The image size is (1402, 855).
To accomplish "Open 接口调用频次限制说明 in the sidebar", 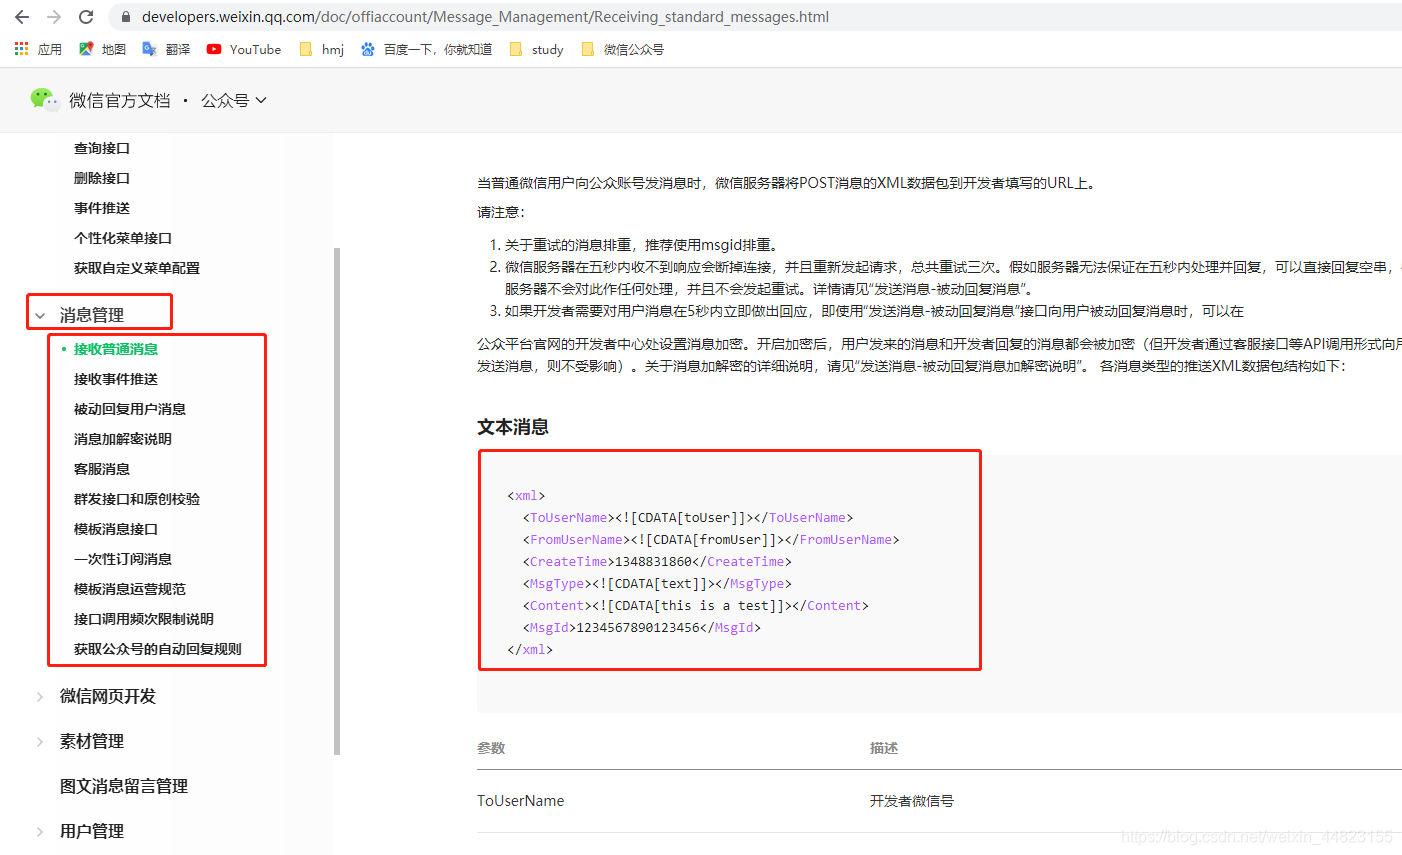I will tap(144, 619).
